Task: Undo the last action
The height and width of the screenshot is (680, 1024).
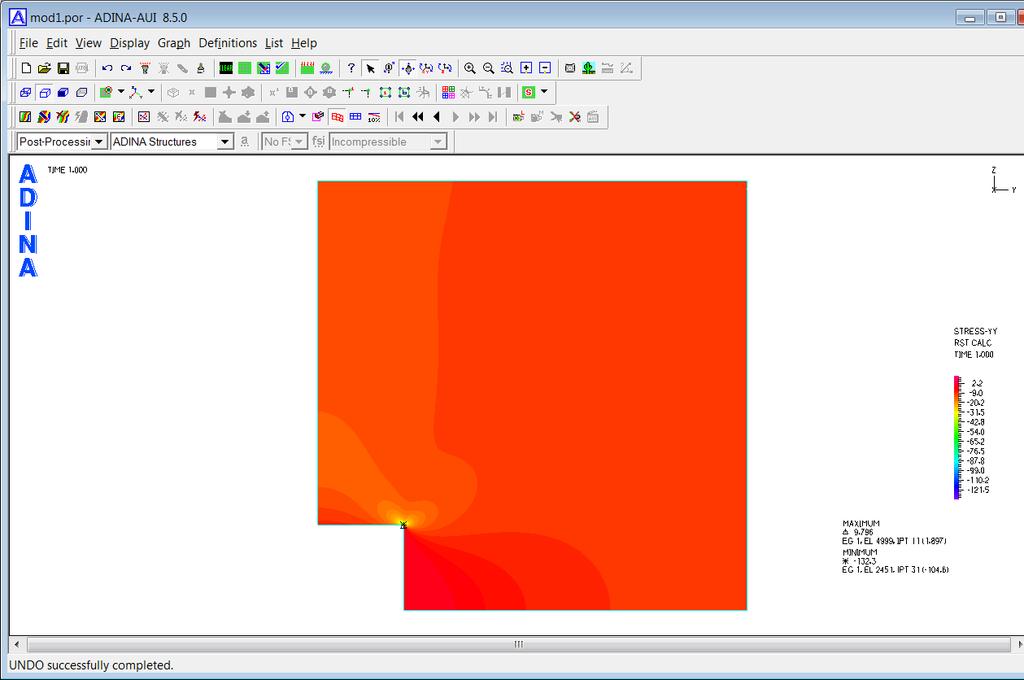Action: coord(108,68)
